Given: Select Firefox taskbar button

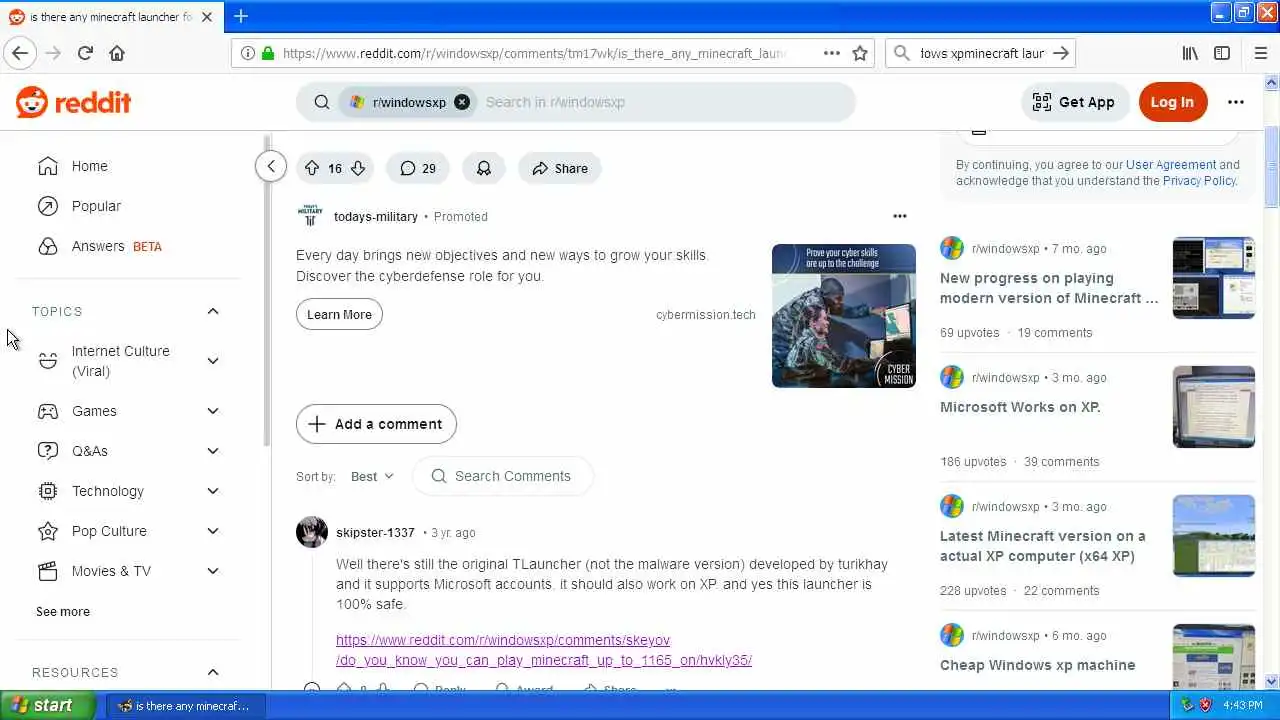Looking at the screenshot, I should [186, 705].
